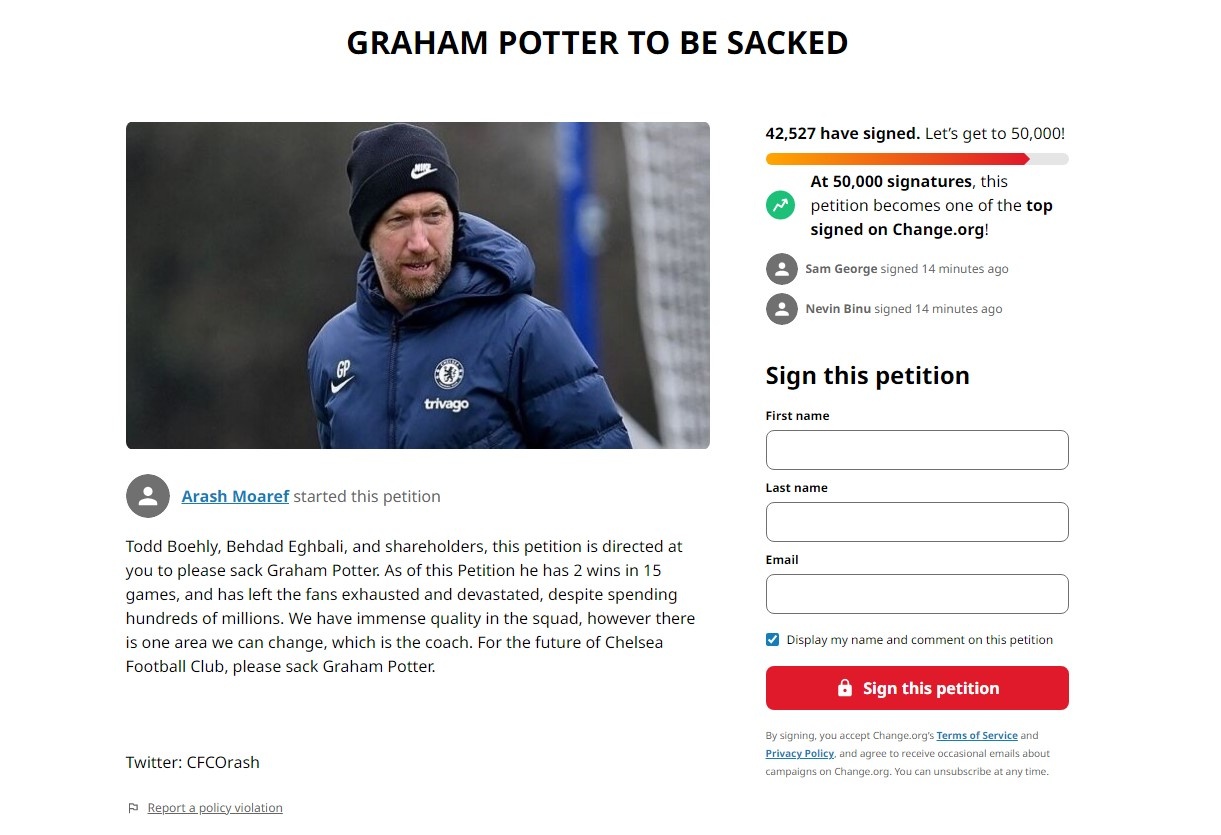Visit Arash Moaref's petition starter profile
The width and height of the screenshot is (1221, 835).
[x=235, y=495]
